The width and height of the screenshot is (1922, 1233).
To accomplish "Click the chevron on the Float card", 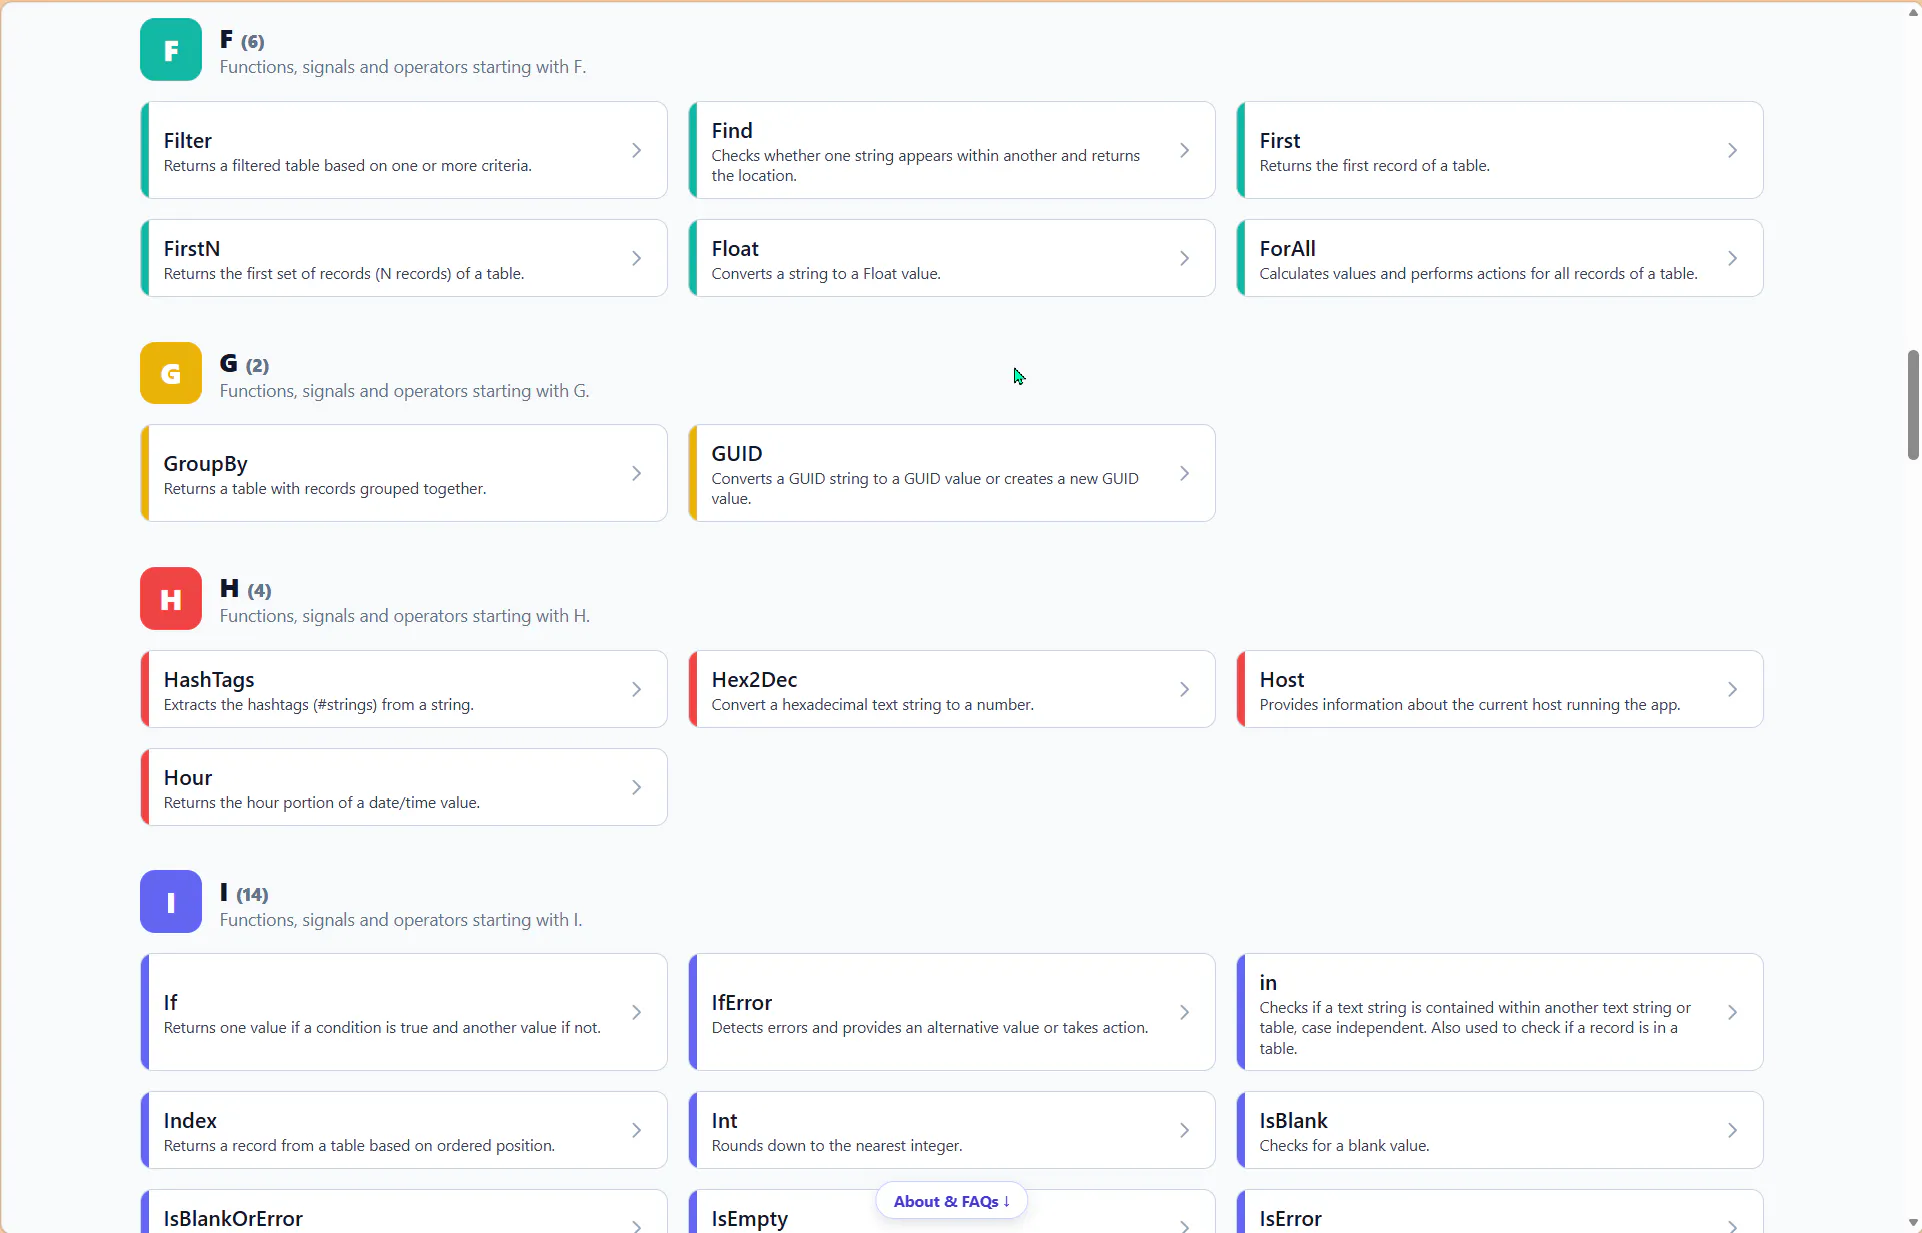I will pos(1185,258).
